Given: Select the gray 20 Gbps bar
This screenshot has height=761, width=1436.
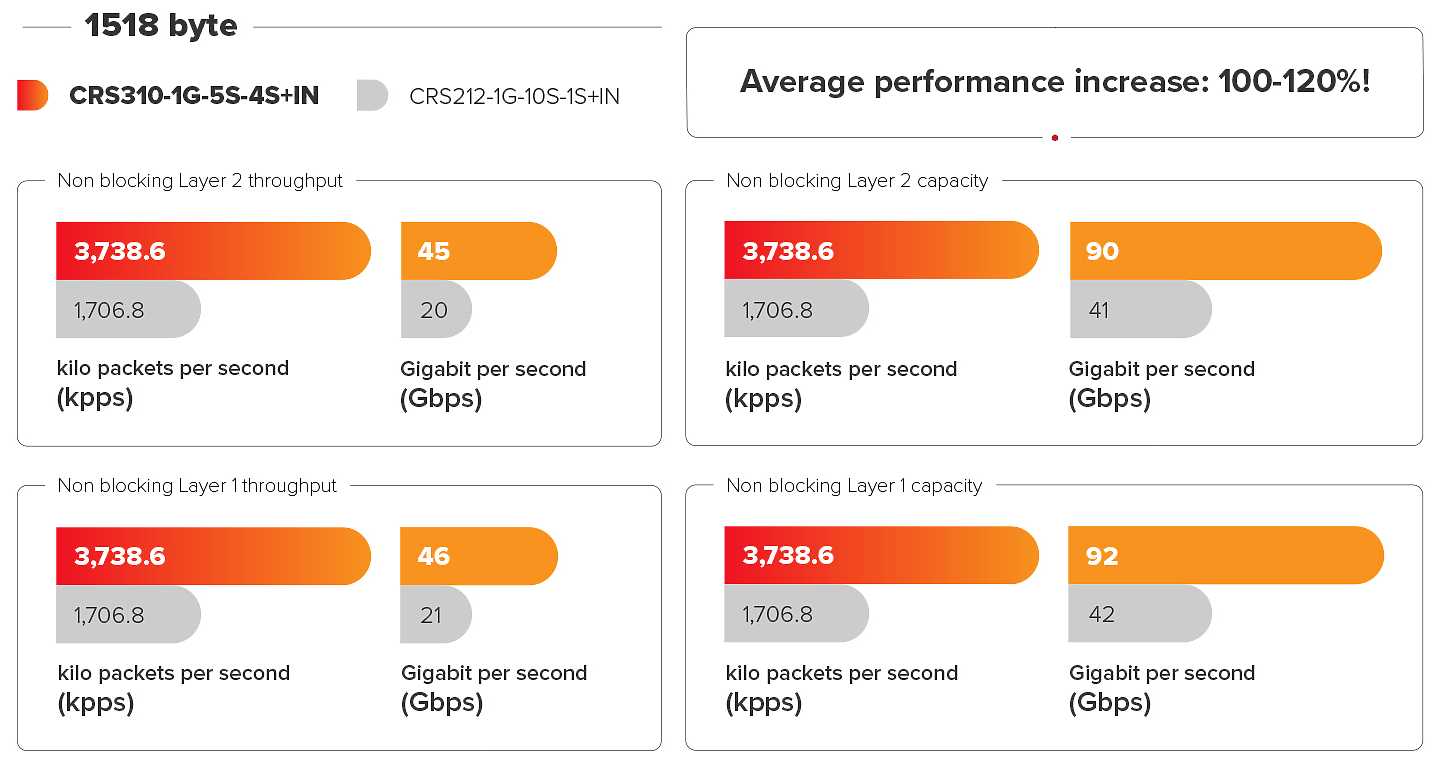Looking at the screenshot, I should (x=436, y=310).
